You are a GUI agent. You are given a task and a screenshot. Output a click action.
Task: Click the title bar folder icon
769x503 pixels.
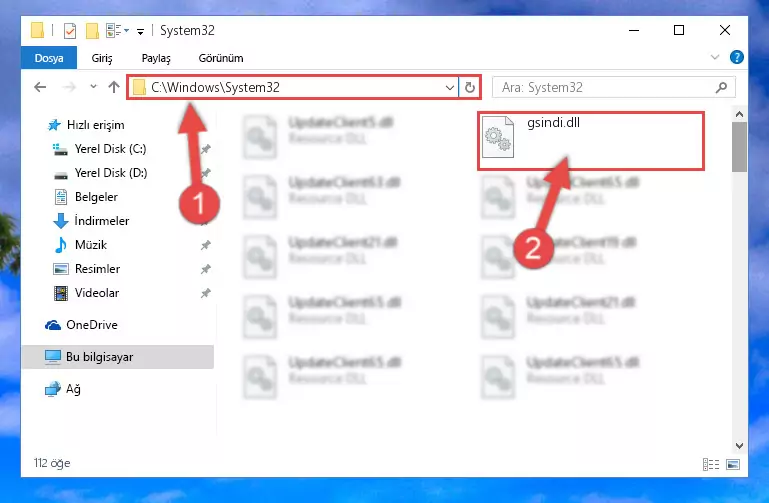click(x=37, y=30)
